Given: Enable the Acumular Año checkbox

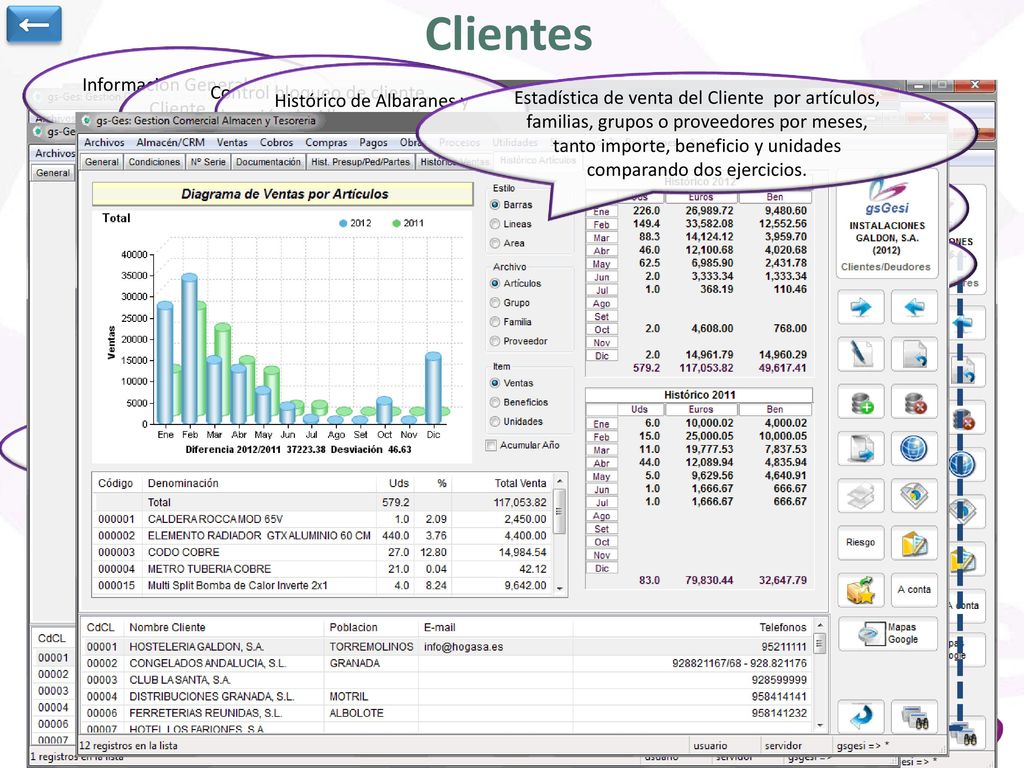Looking at the screenshot, I should (491, 445).
